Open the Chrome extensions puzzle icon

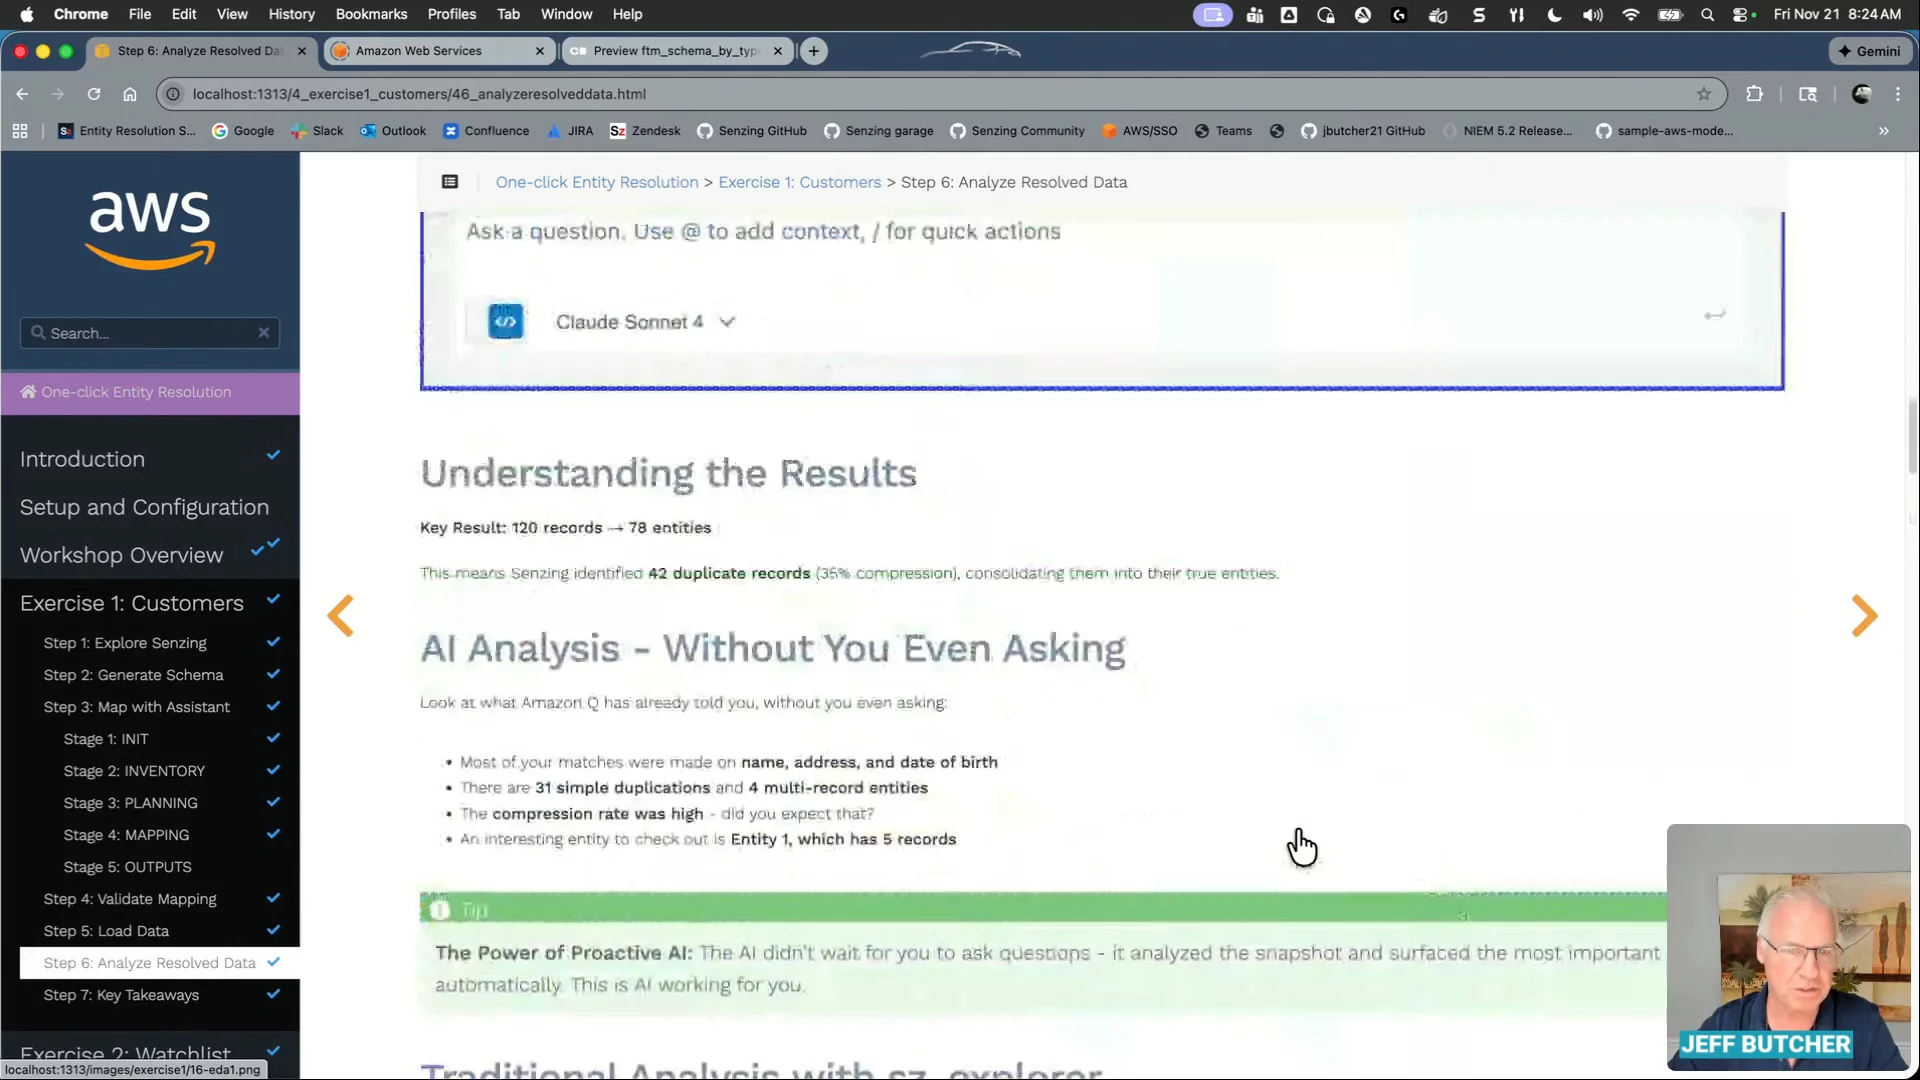pyautogui.click(x=1754, y=94)
